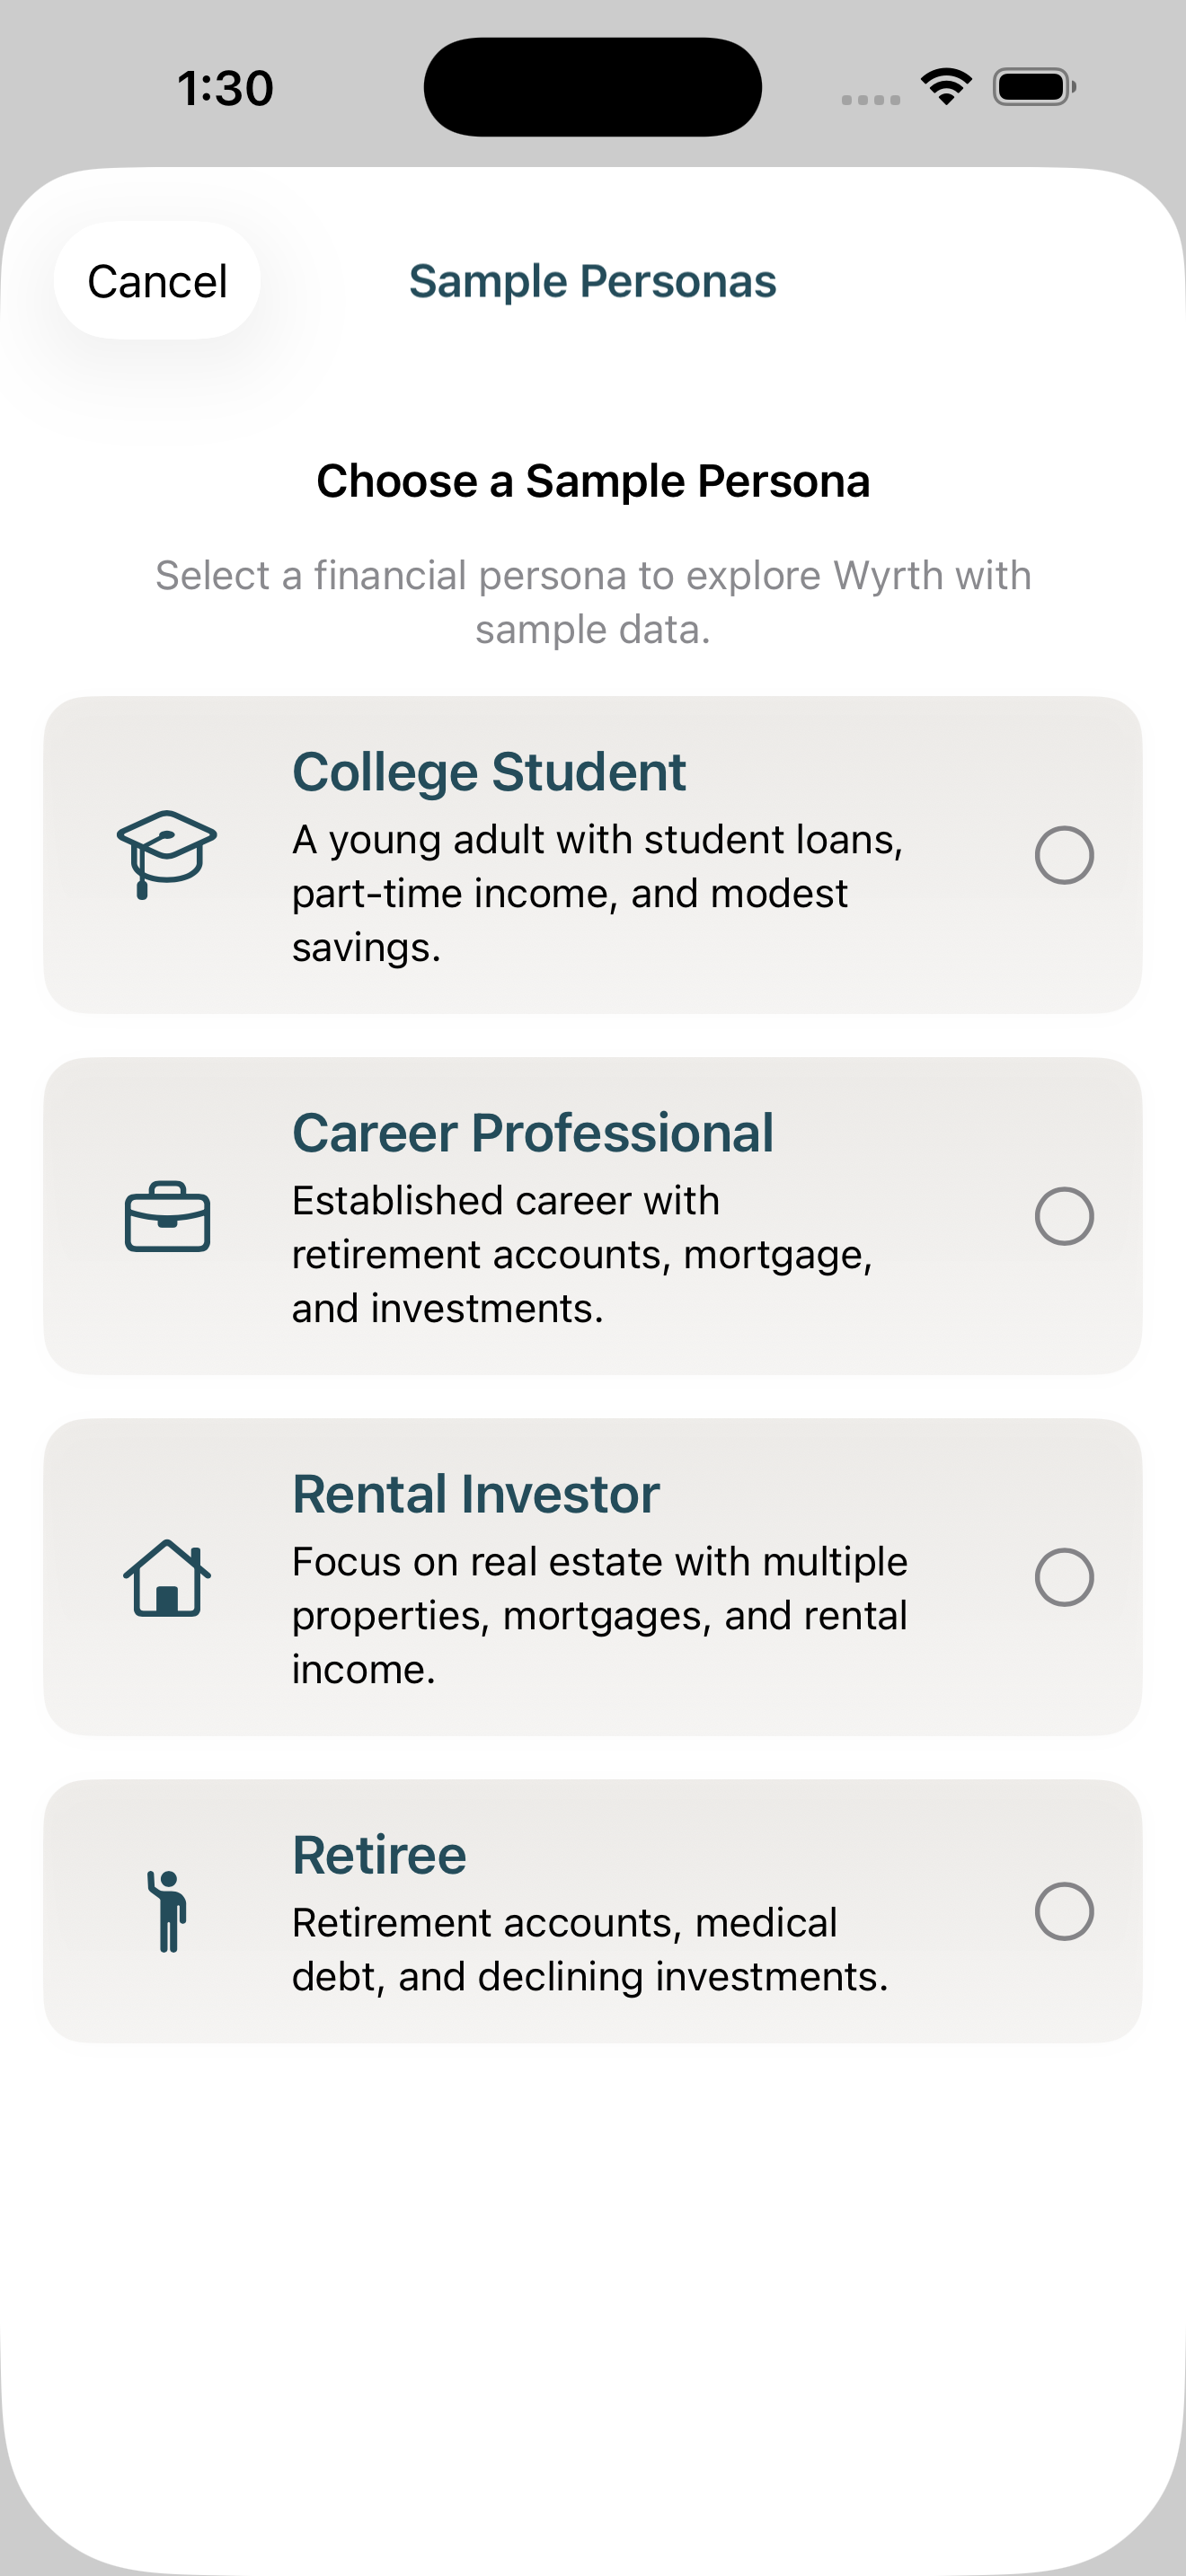Select the Rental Investor radio button

tap(1064, 1577)
